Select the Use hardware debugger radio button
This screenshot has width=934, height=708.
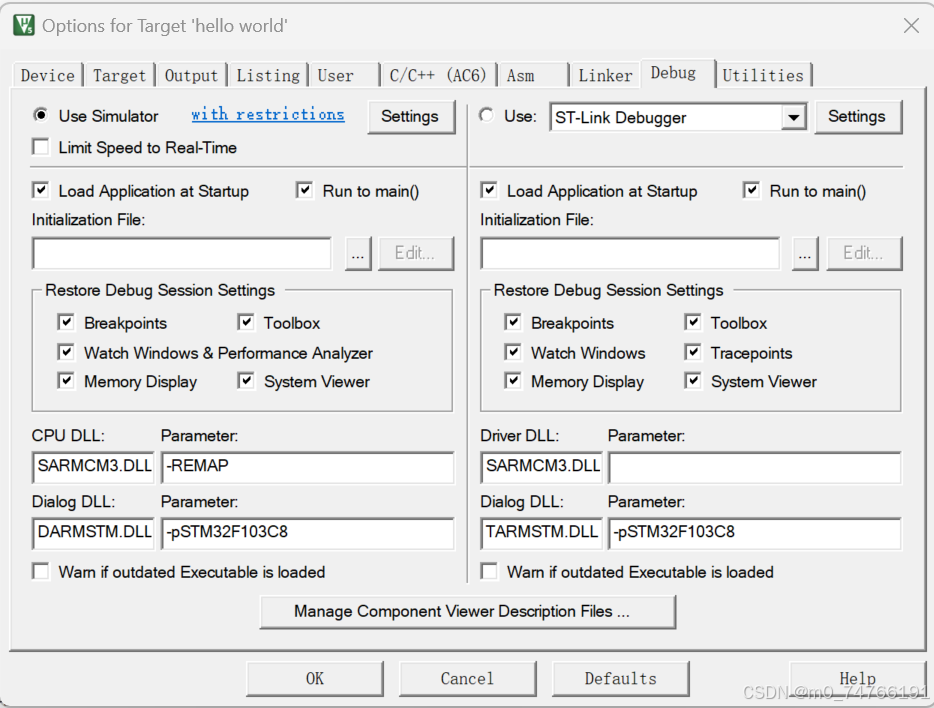click(486, 115)
